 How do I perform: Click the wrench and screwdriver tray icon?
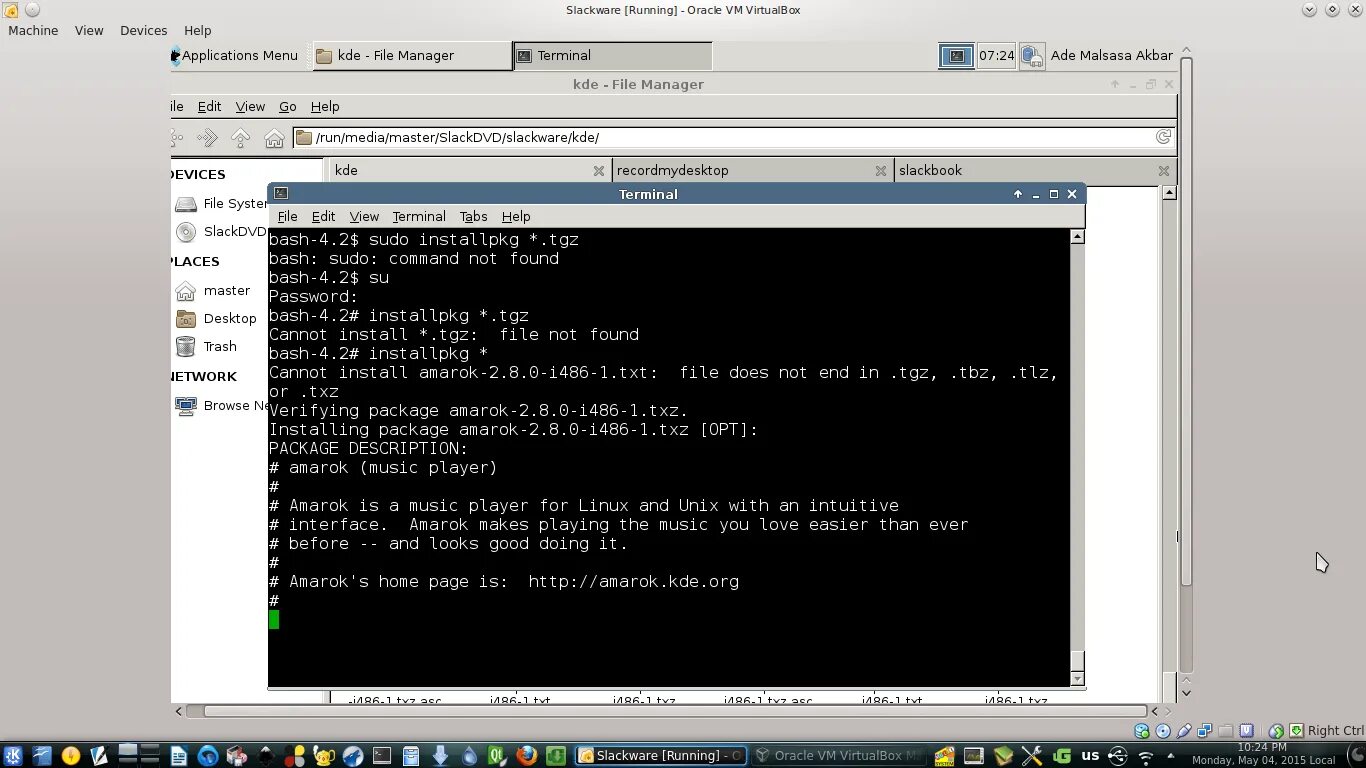[1032, 756]
